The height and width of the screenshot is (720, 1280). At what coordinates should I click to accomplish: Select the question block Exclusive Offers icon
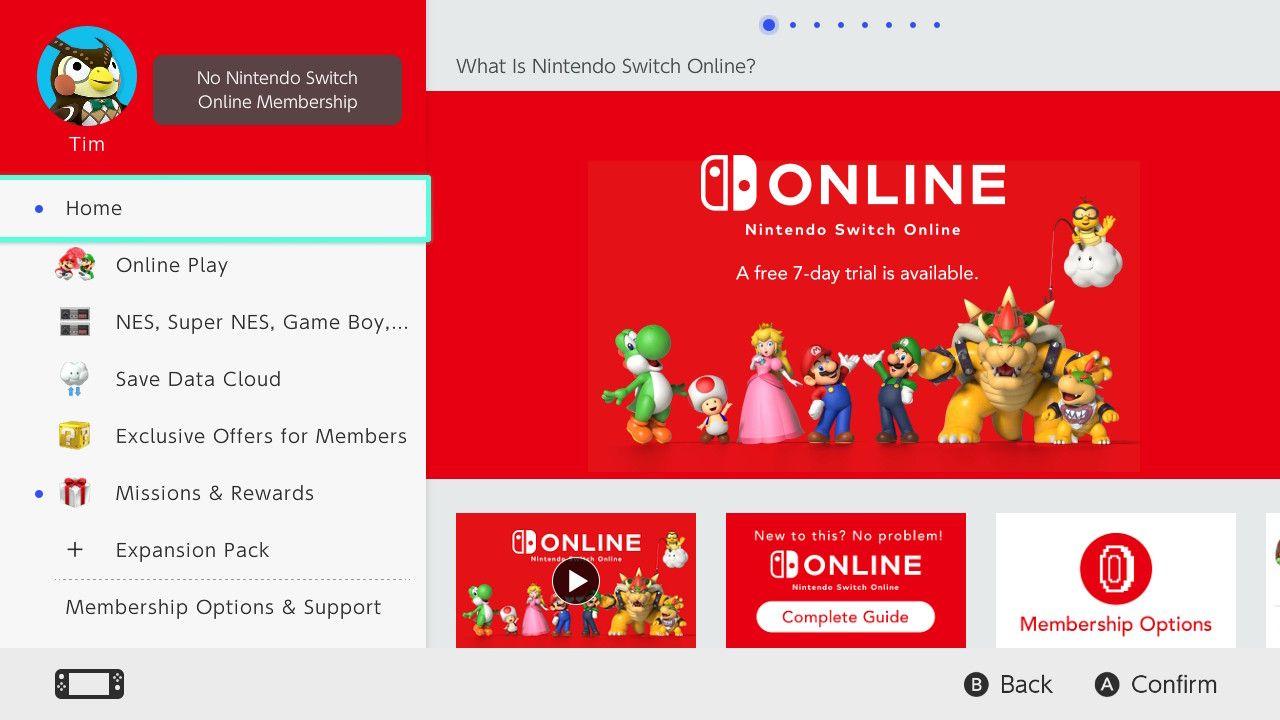coord(75,436)
